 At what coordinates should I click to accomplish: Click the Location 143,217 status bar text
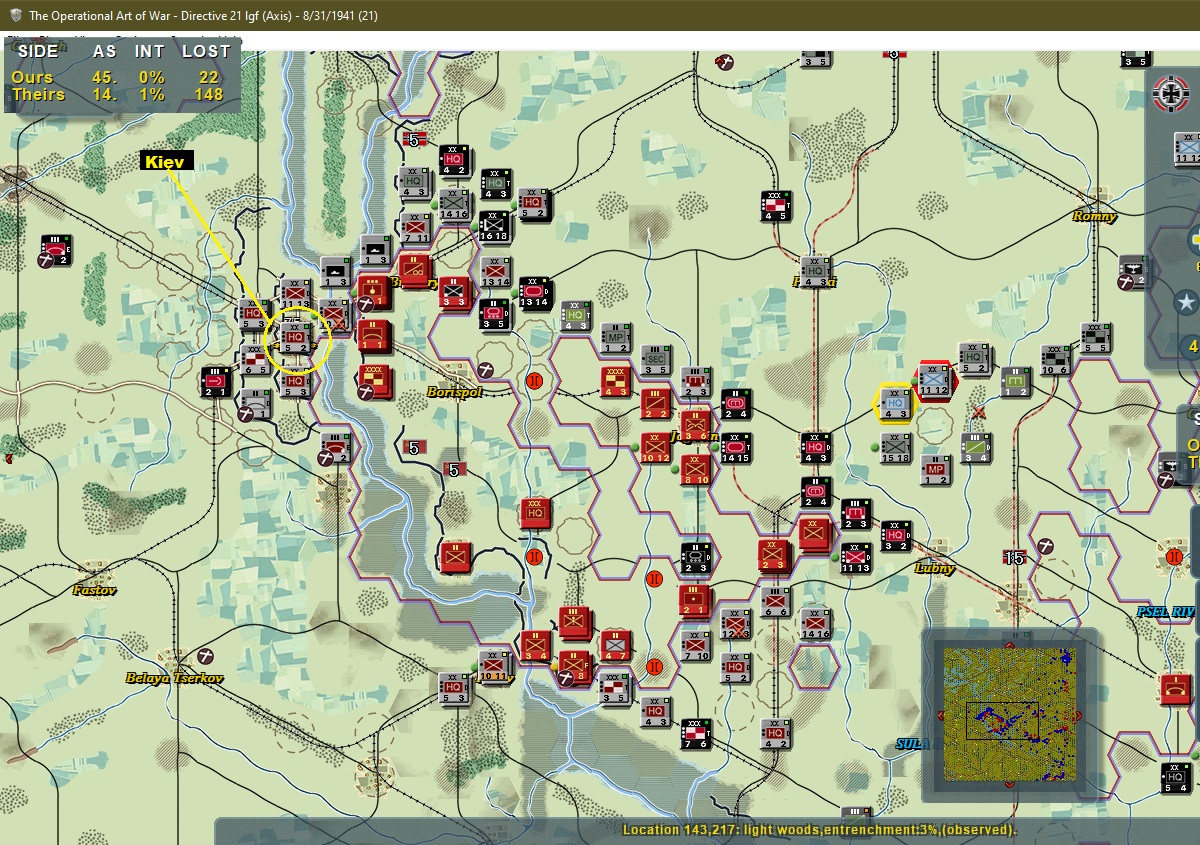820,830
